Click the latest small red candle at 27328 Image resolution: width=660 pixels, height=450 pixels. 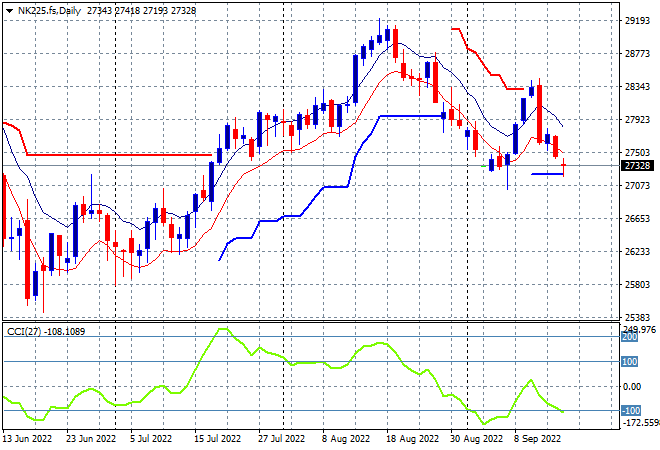[564, 165]
